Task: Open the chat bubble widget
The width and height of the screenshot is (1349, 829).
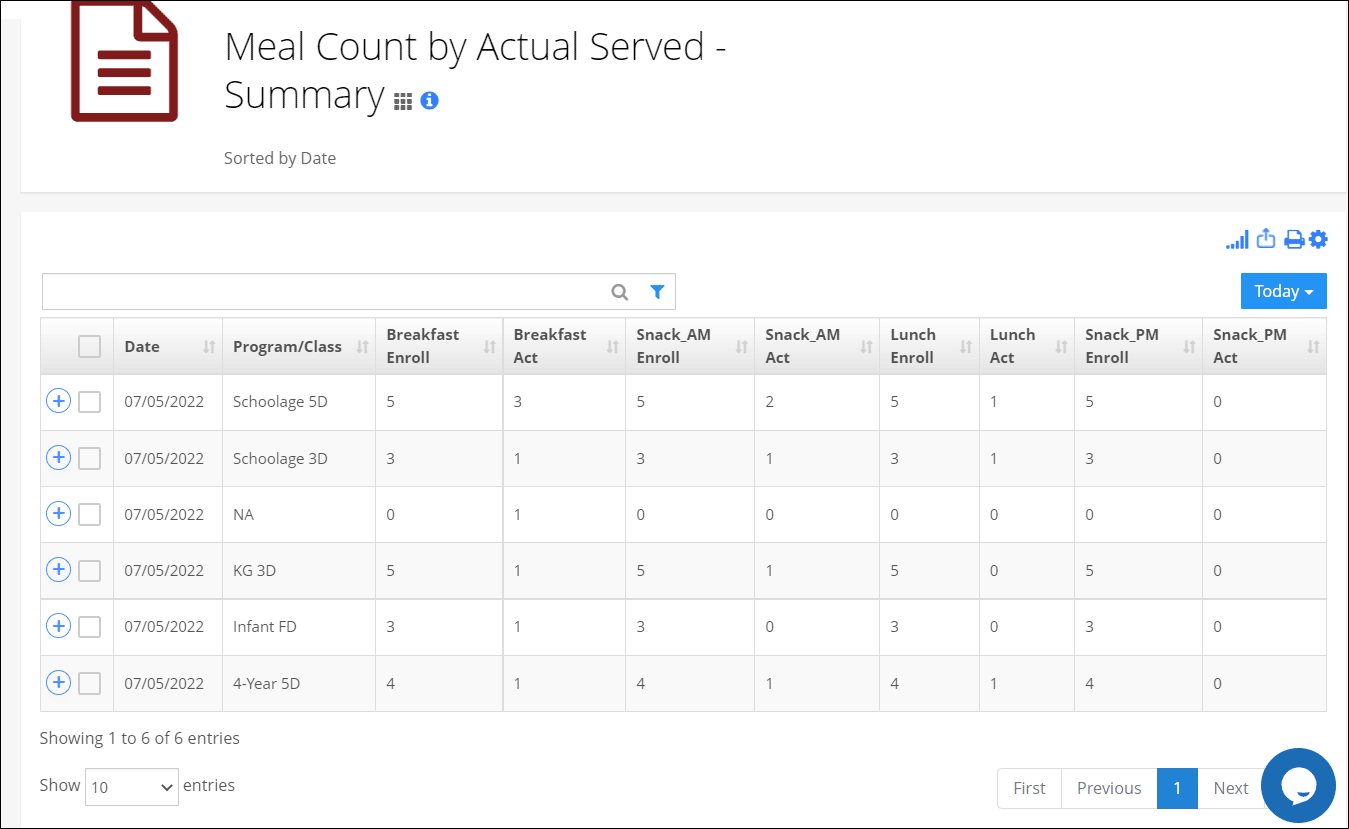Action: pos(1298,785)
